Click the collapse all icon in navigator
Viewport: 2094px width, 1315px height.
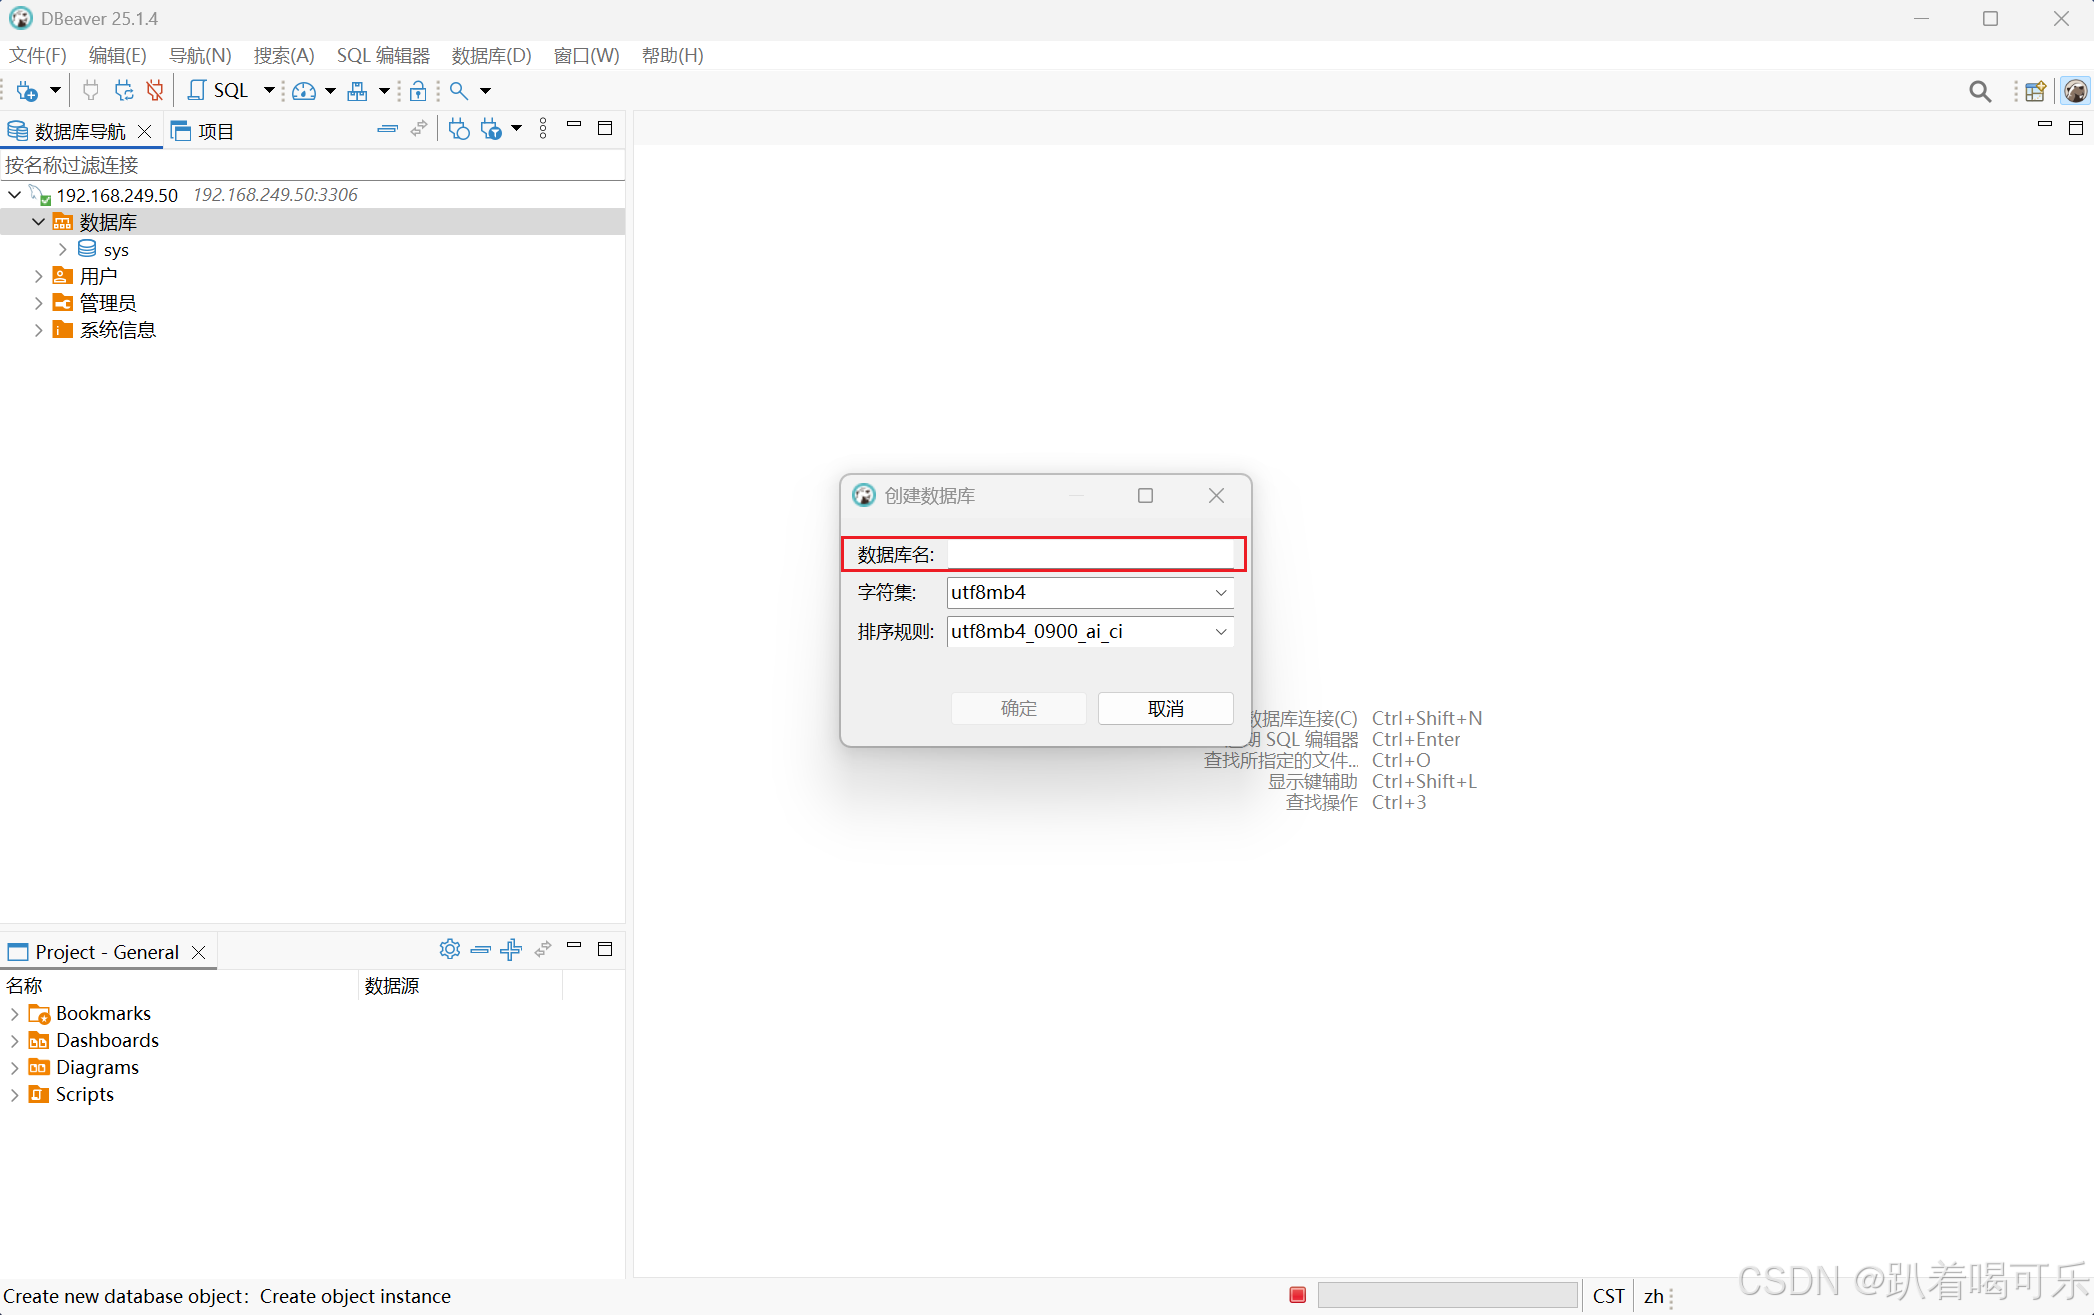[x=387, y=129]
